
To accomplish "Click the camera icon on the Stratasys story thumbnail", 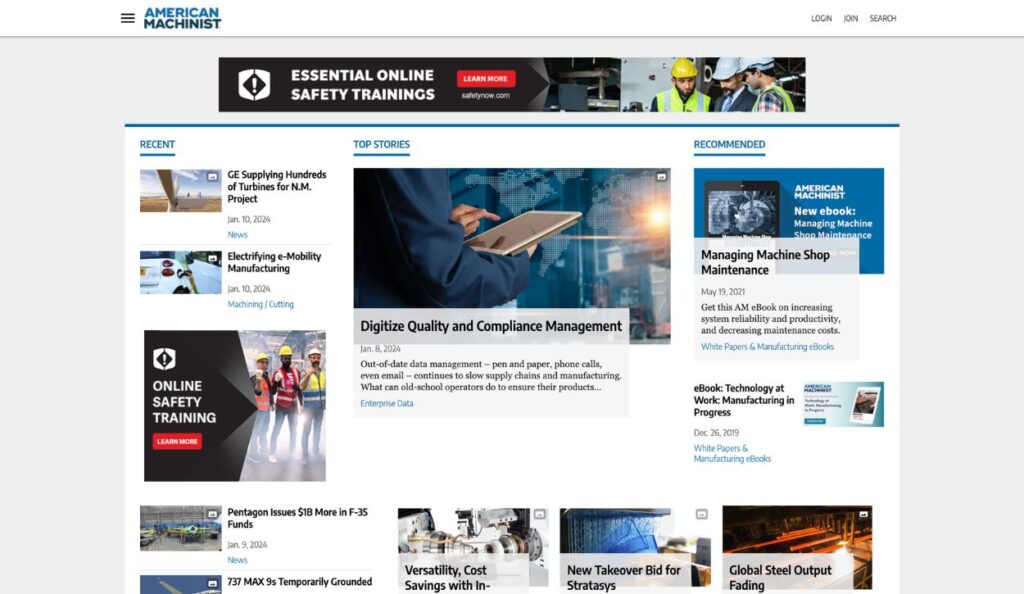I will (x=700, y=513).
